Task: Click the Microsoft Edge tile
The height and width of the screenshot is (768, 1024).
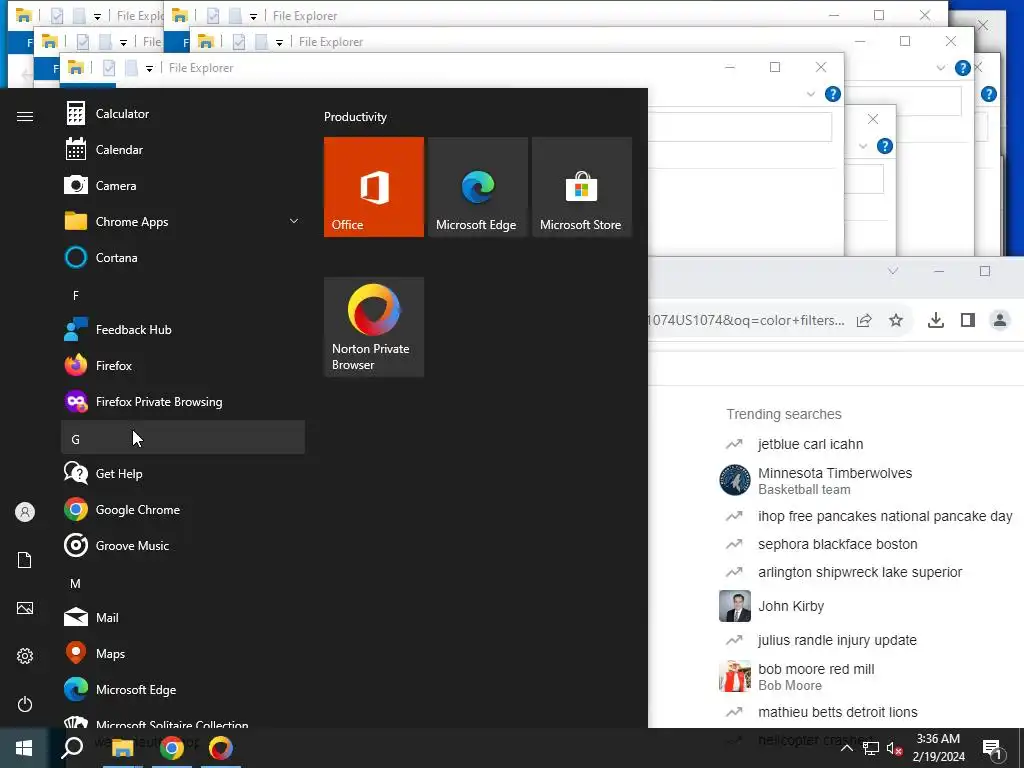Action: 477,187
